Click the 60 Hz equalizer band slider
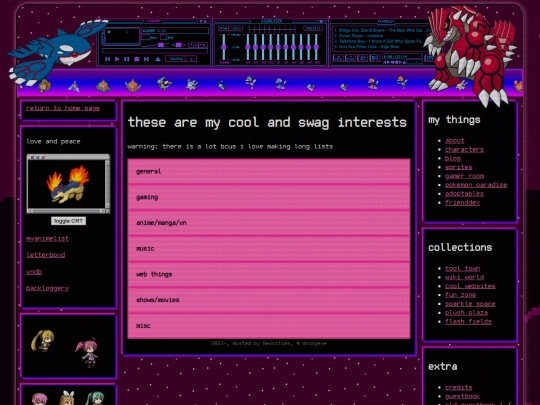 248,47
